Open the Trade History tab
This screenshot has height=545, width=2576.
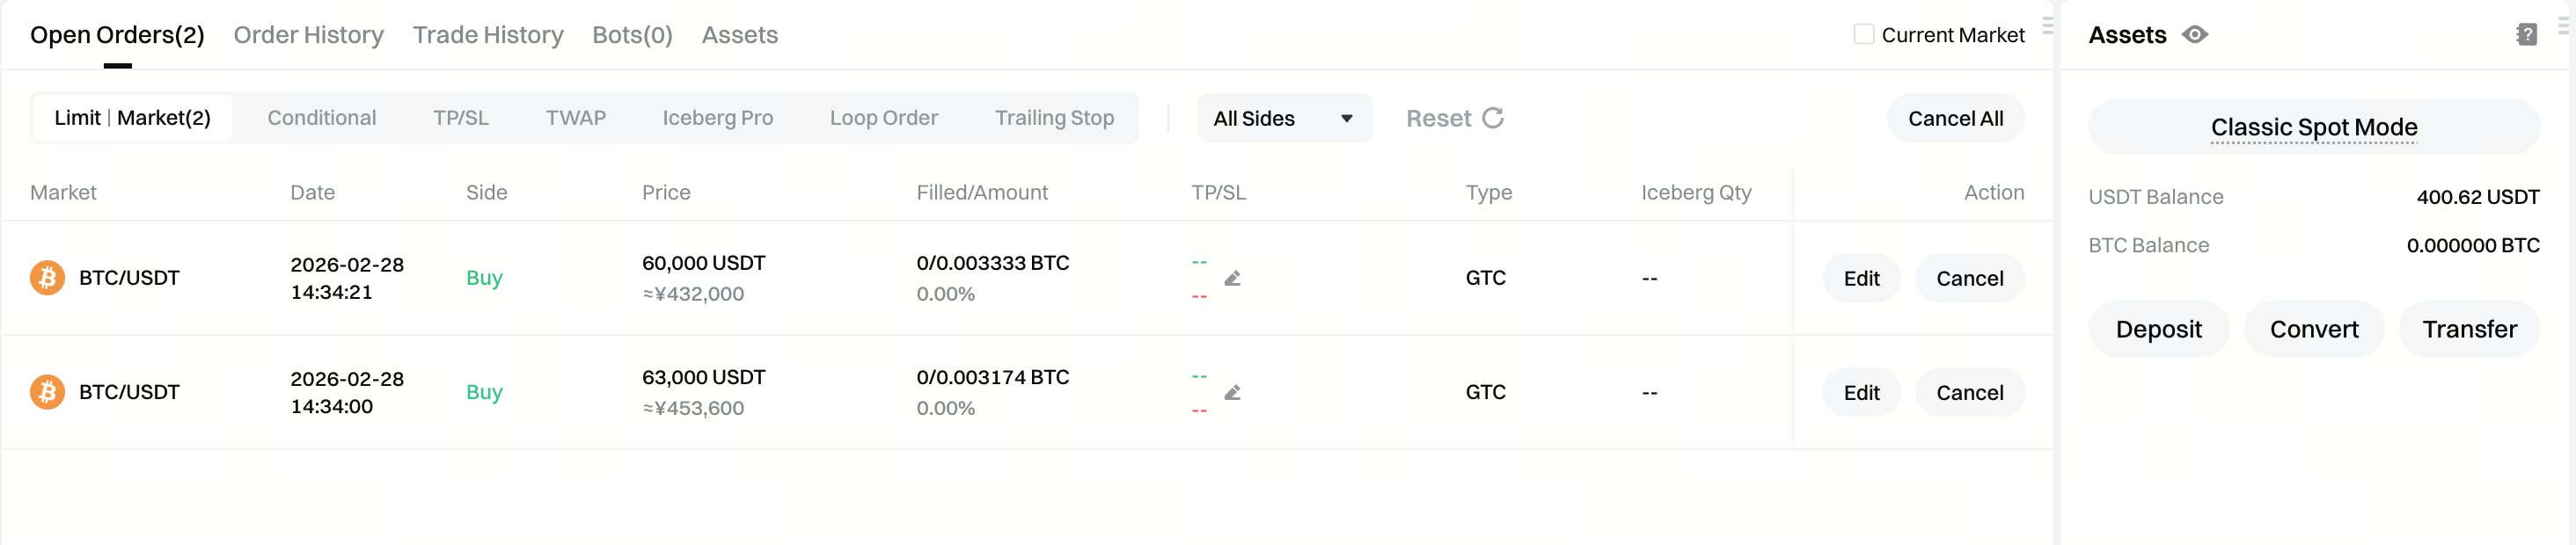click(488, 35)
